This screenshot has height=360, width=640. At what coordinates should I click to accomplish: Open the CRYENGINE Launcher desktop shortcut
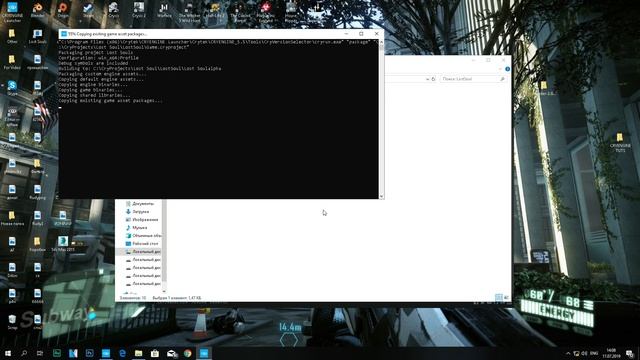click(12, 11)
